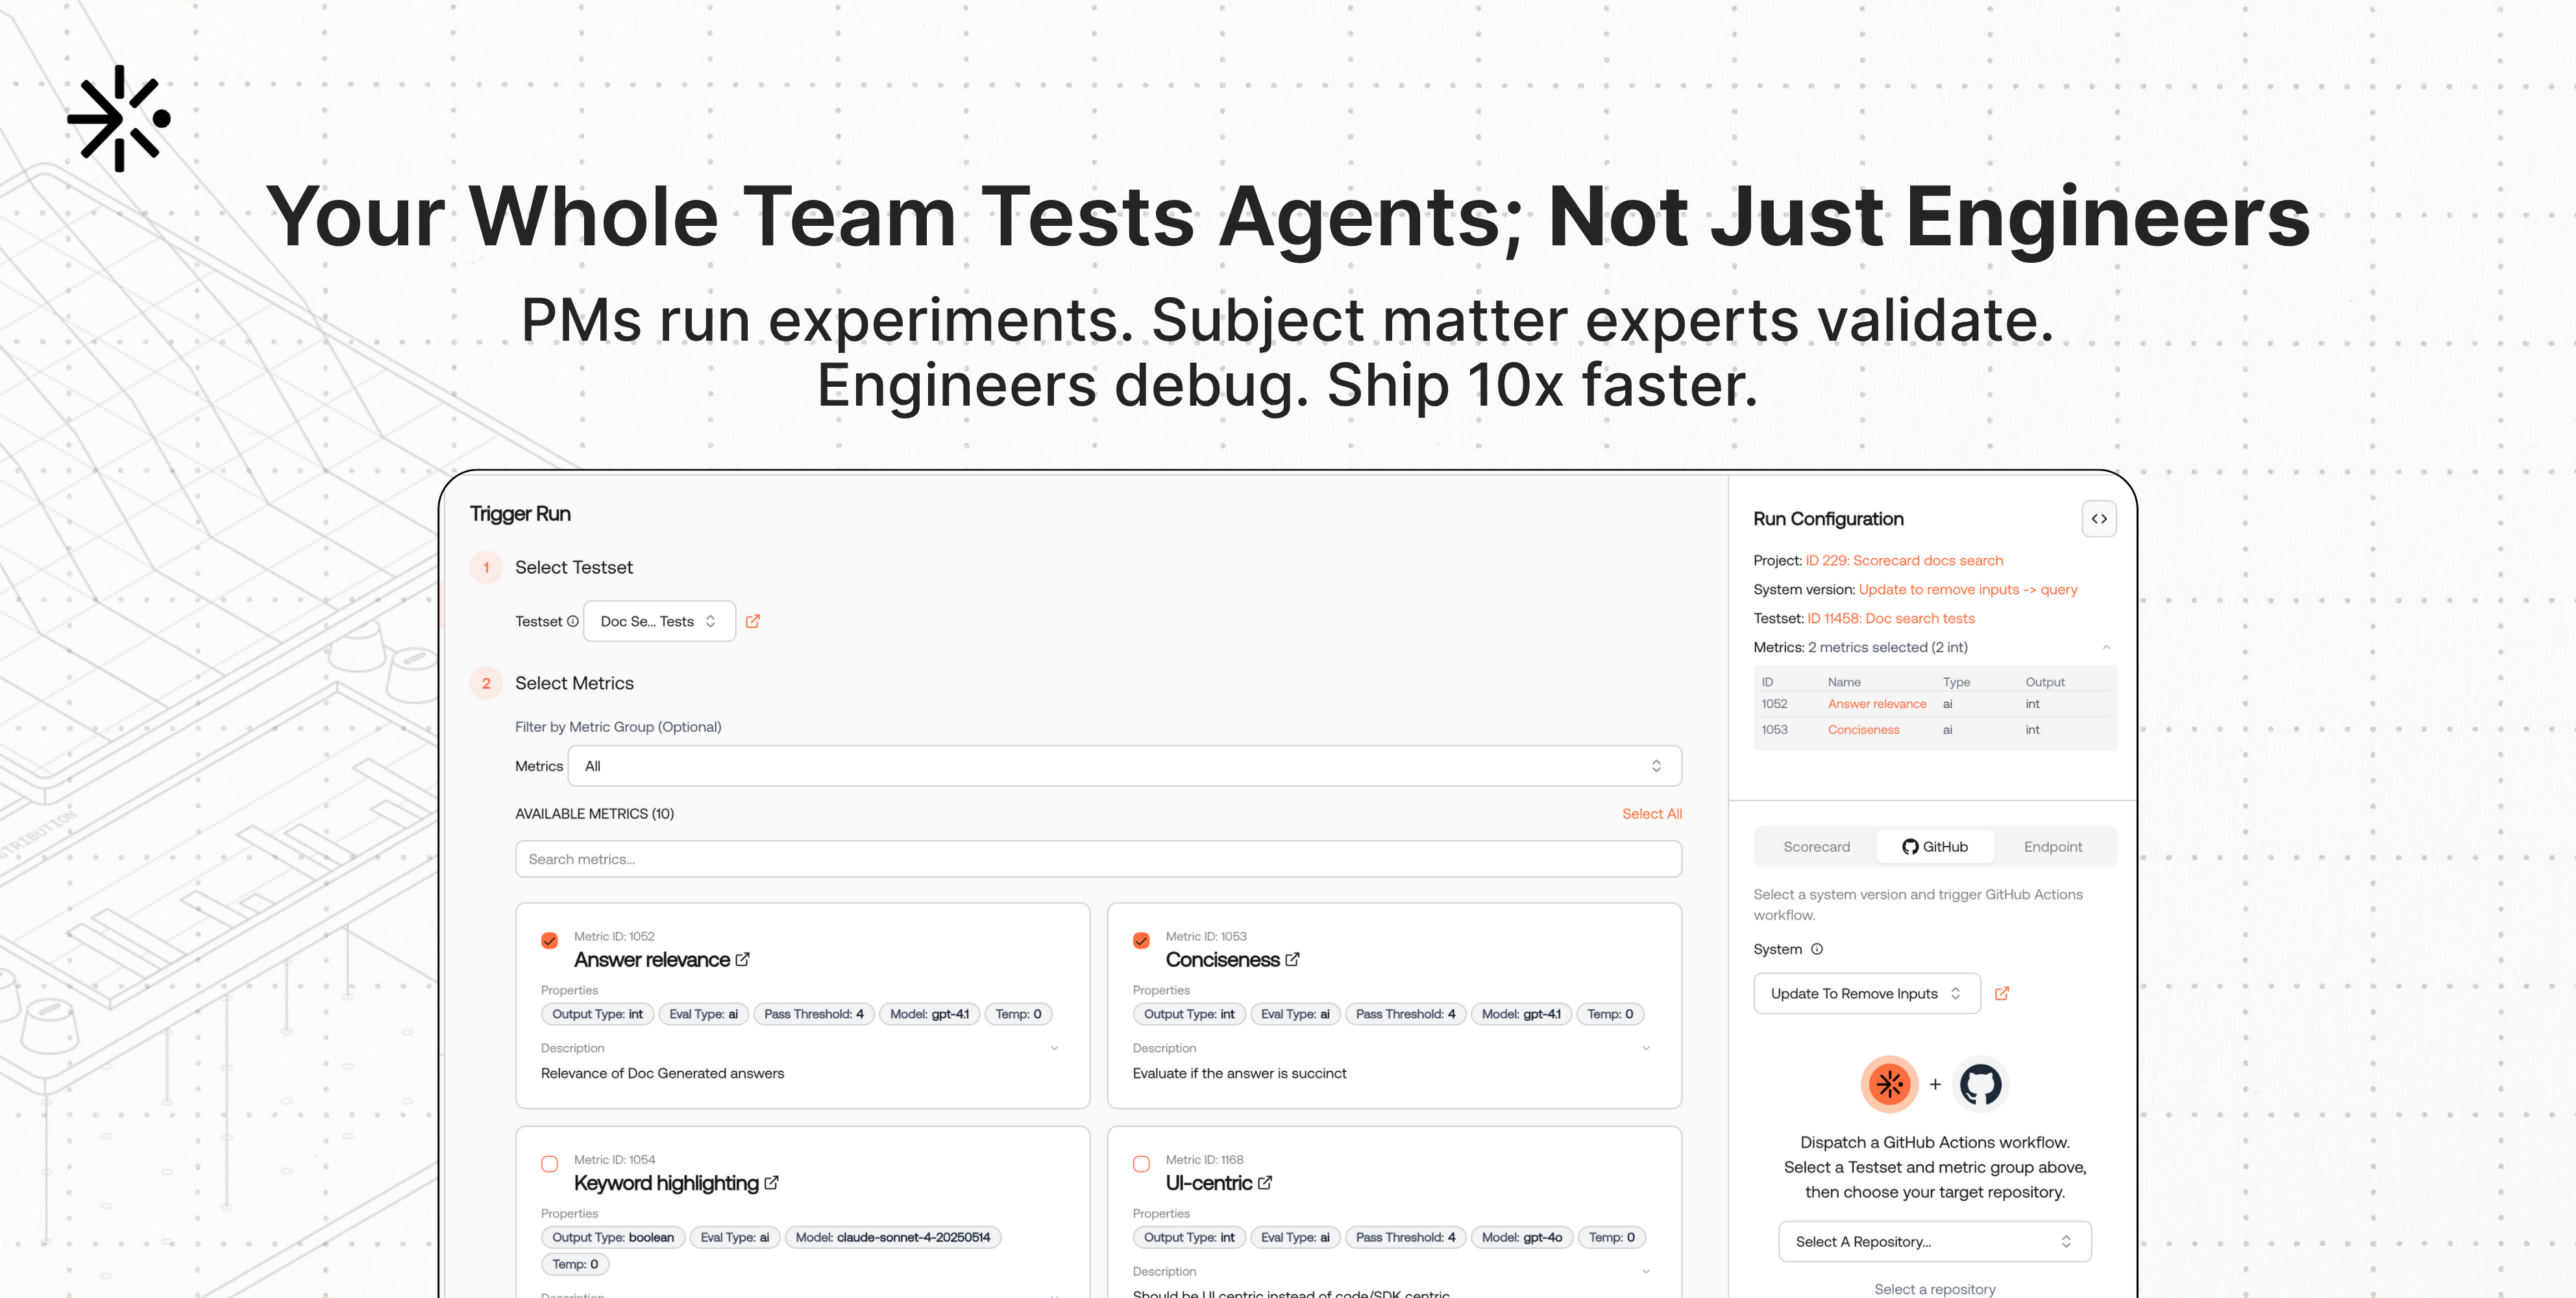
Task: Open the Doc Se... Tests testset dropdown
Action: tap(658, 621)
